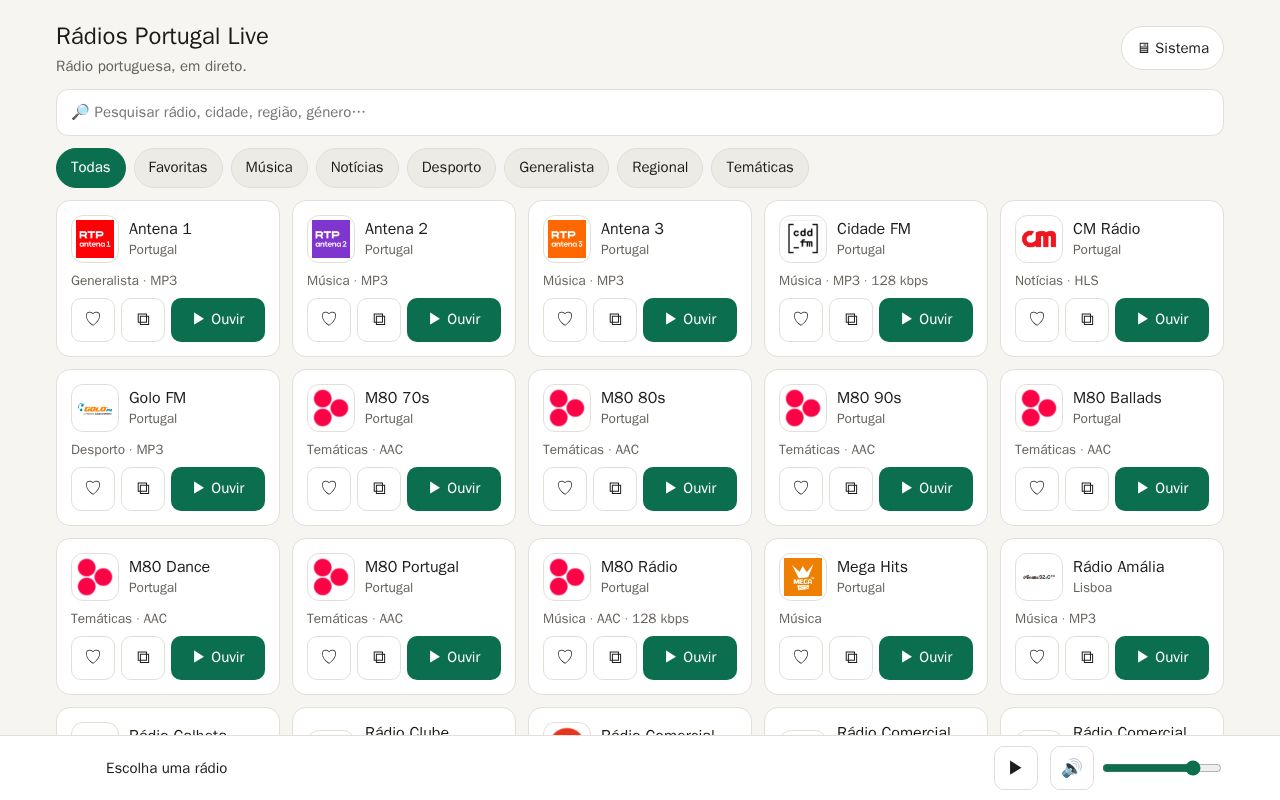Copy the M80 Rádio stream link
Viewport: 1280px width, 800px height.
click(x=615, y=658)
